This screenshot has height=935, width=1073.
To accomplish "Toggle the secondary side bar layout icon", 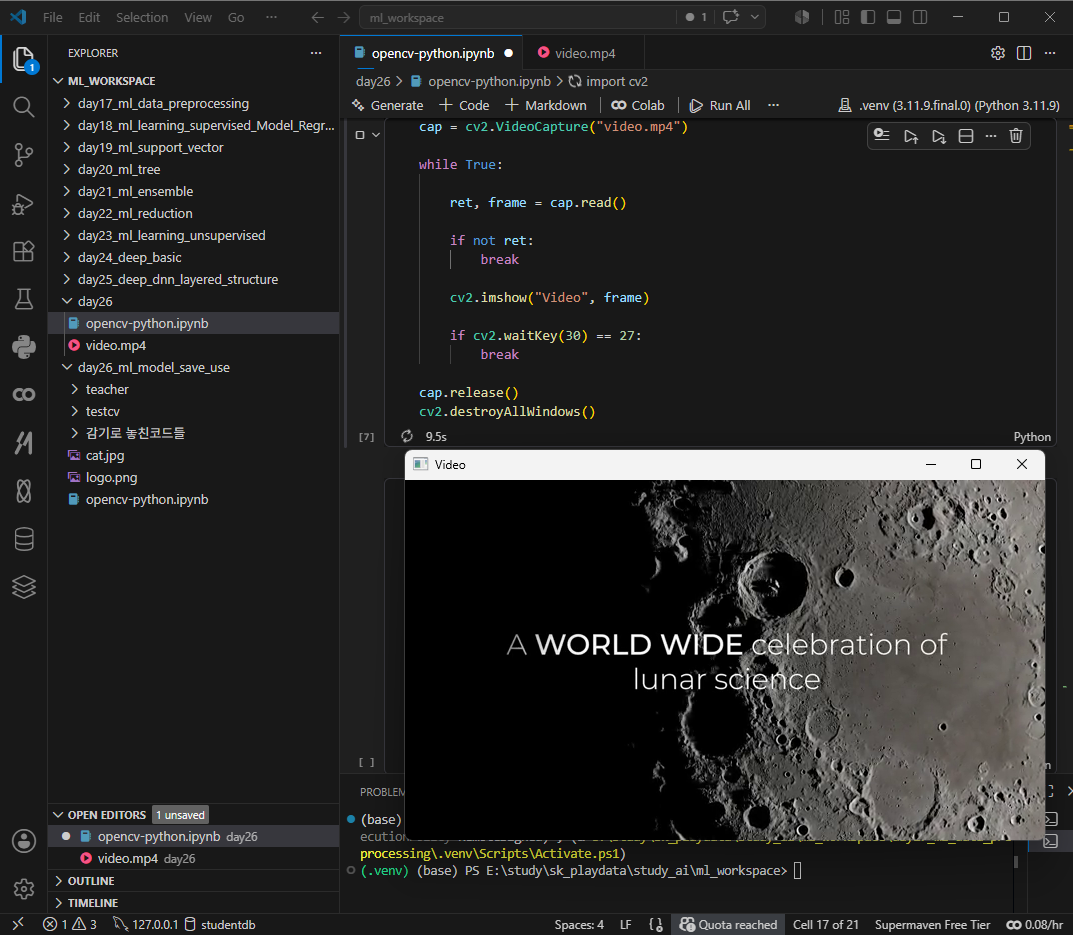I will (x=920, y=17).
